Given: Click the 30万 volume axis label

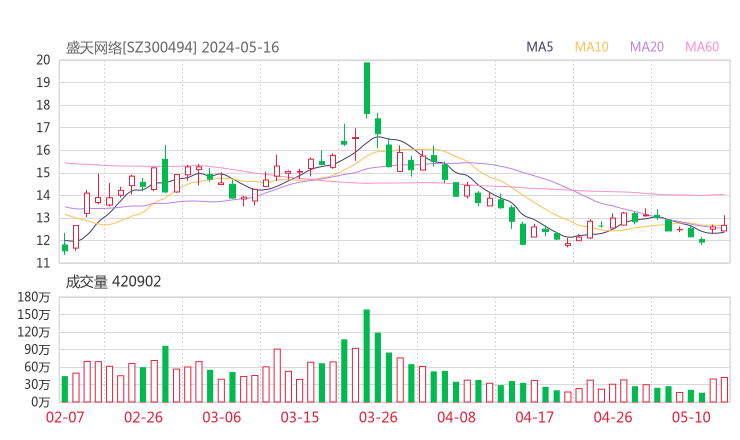Looking at the screenshot, I should coord(37,385).
